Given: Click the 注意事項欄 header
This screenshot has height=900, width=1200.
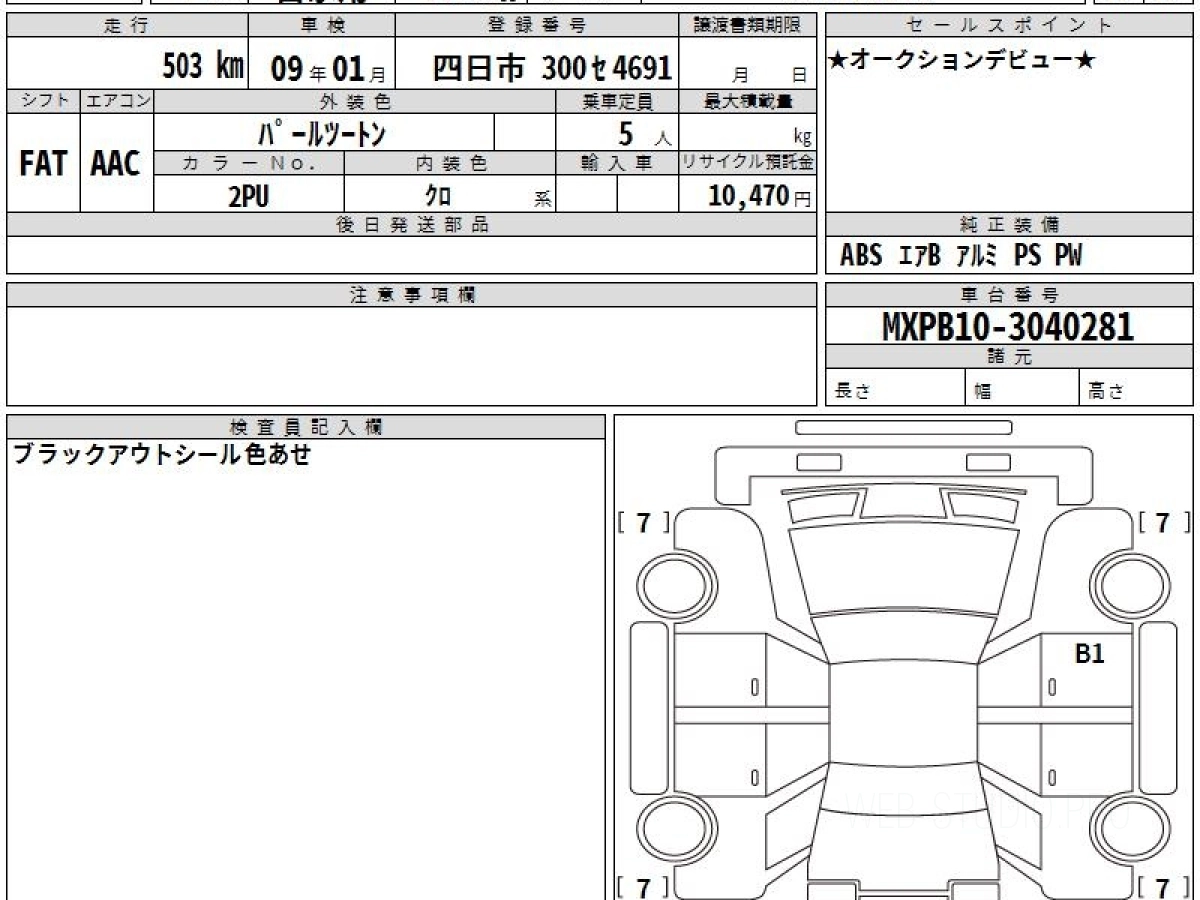Looking at the screenshot, I should click(x=412, y=295).
